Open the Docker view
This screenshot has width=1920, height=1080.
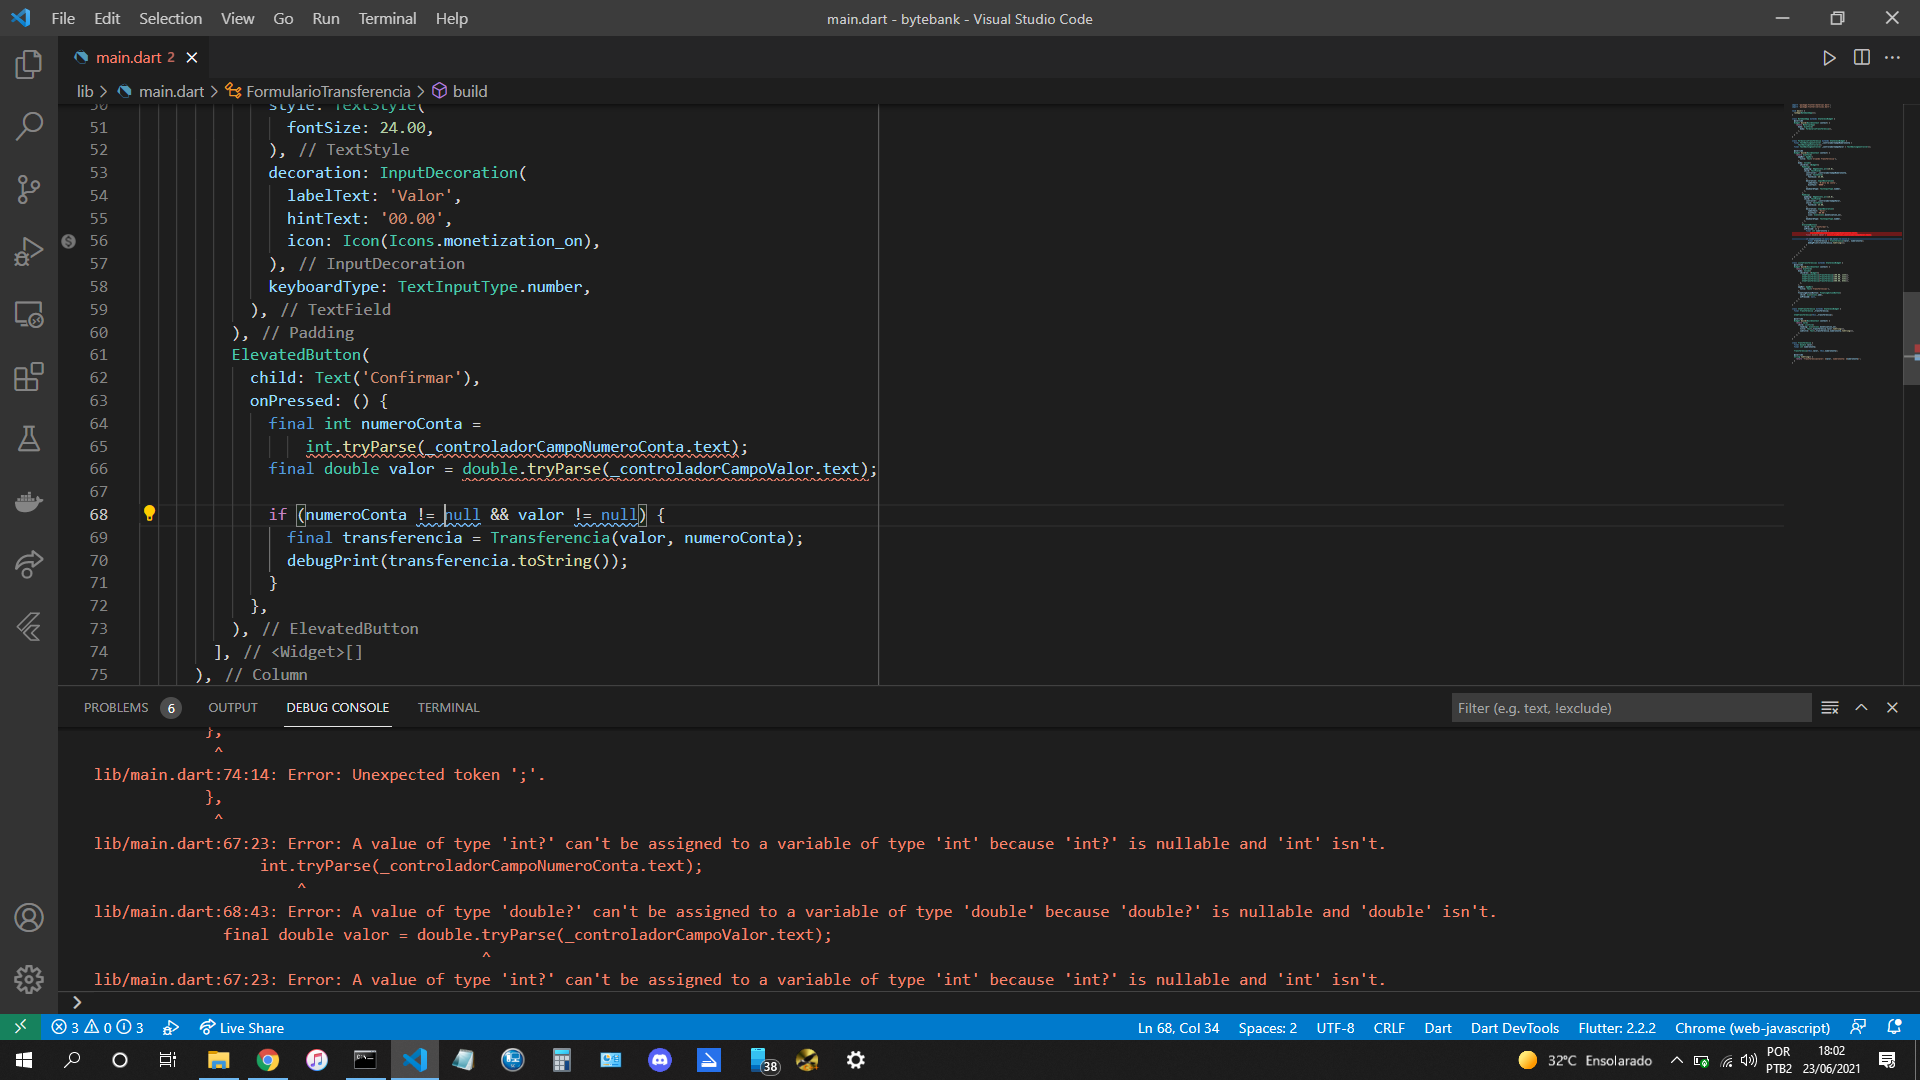click(29, 501)
